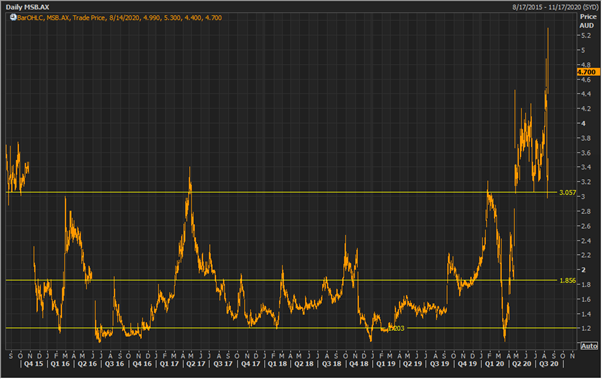Click the Q2 17 quarter label
Image resolution: width=602 pixels, height=379 pixels.
click(196, 364)
